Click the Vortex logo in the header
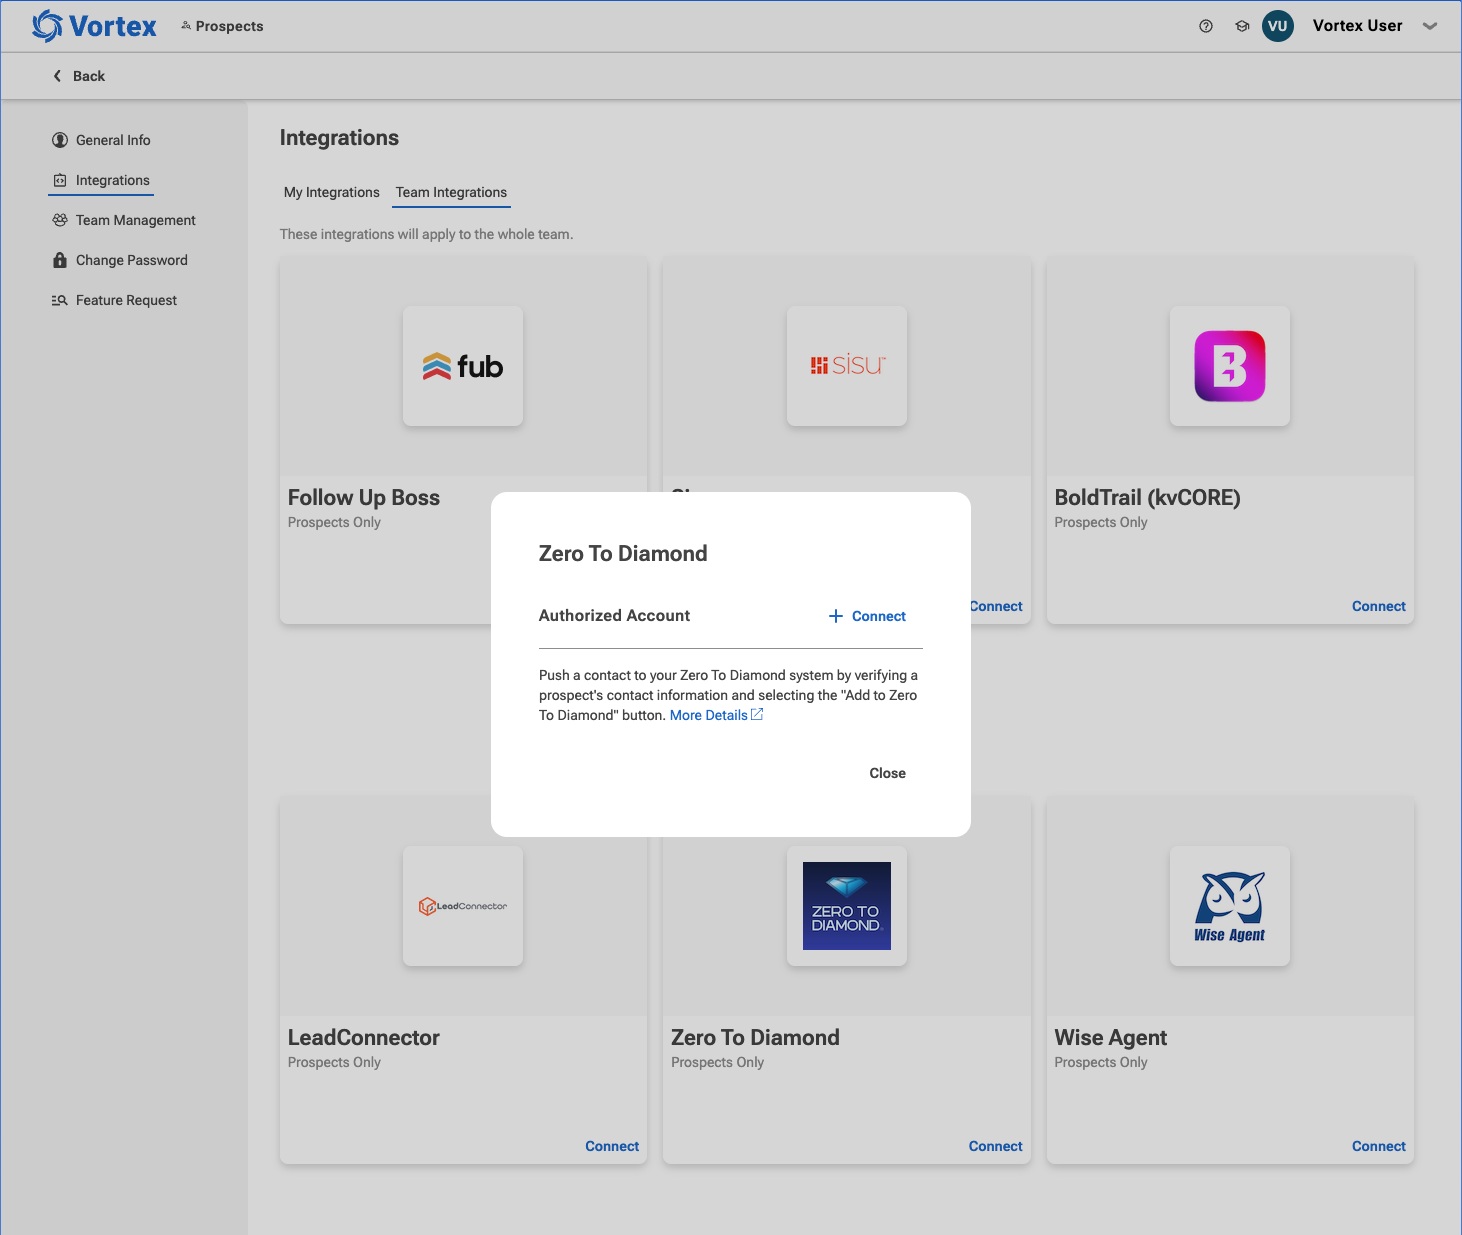 click(x=94, y=26)
